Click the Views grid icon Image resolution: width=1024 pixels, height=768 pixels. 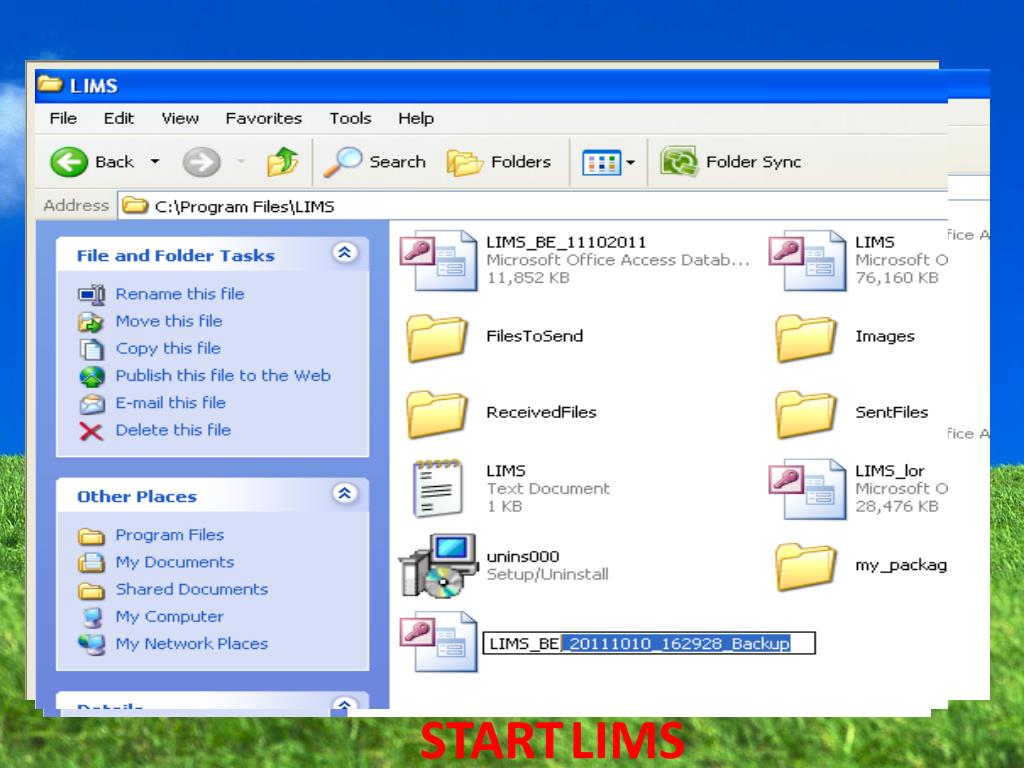point(601,162)
